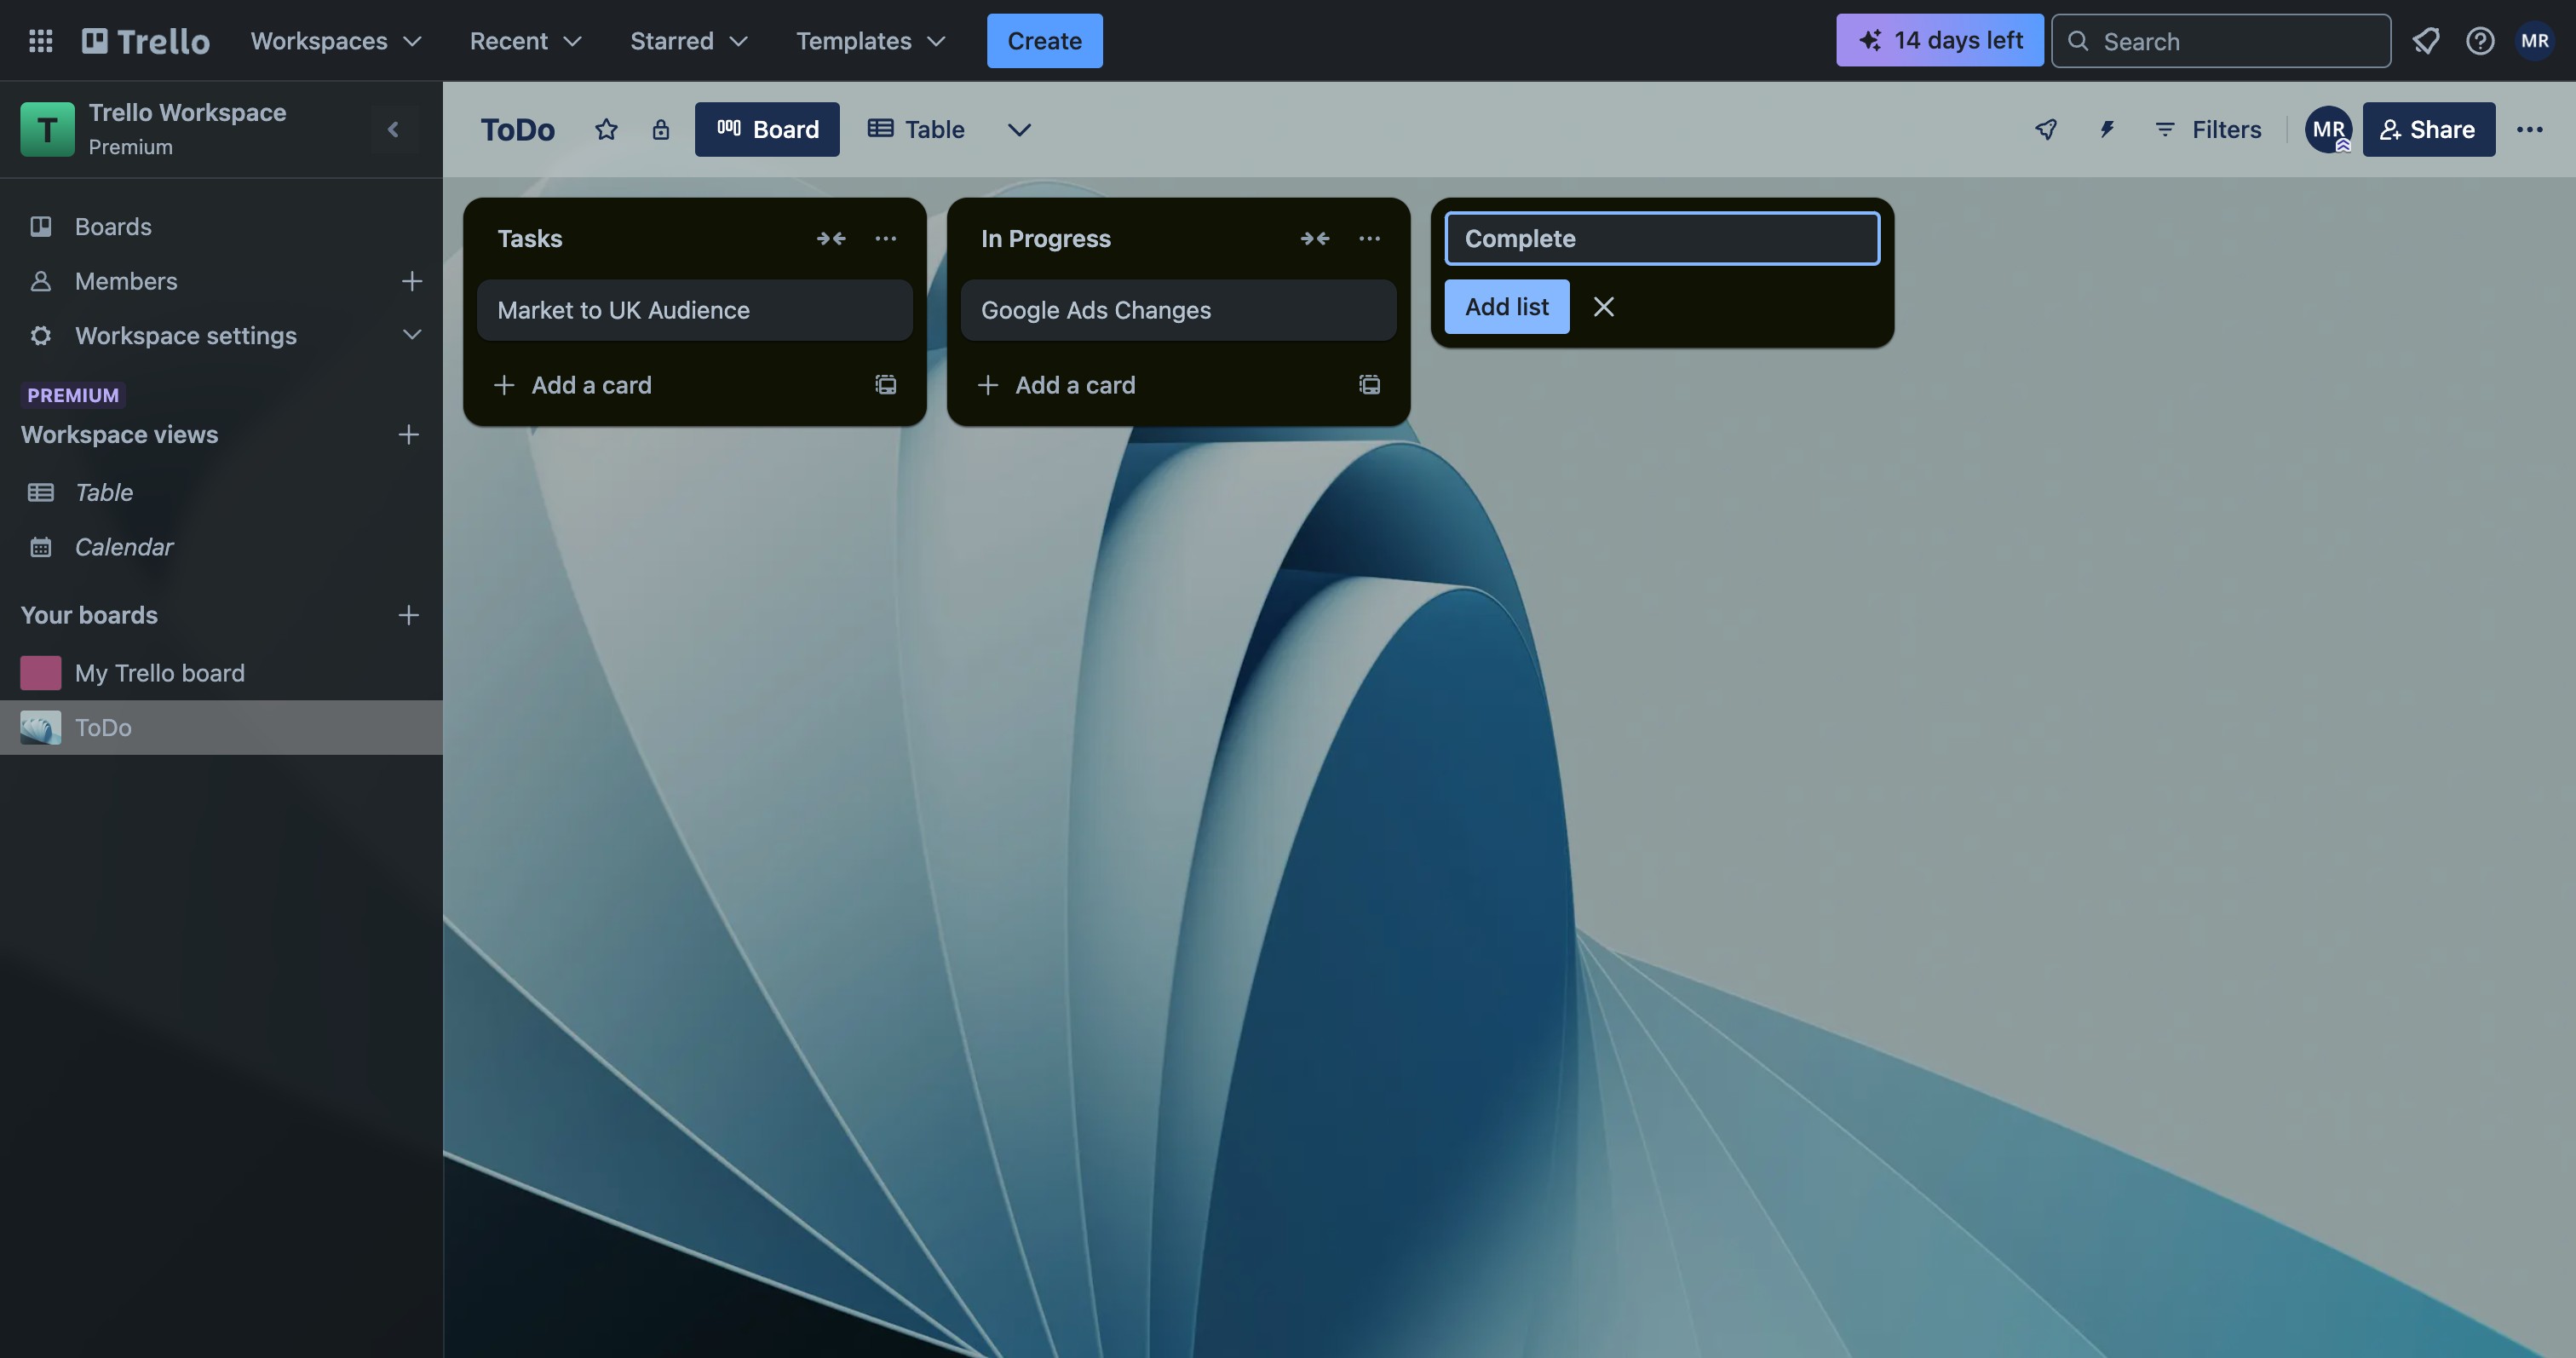The height and width of the screenshot is (1358, 2576).
Task: Open In Progress list actions menu
Action: [1370, 238]
